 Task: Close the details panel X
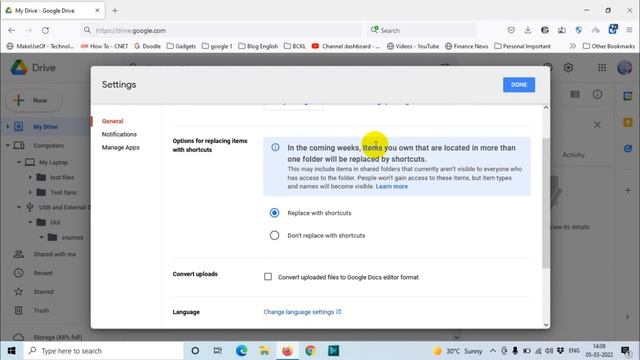(x=597, y=124)
